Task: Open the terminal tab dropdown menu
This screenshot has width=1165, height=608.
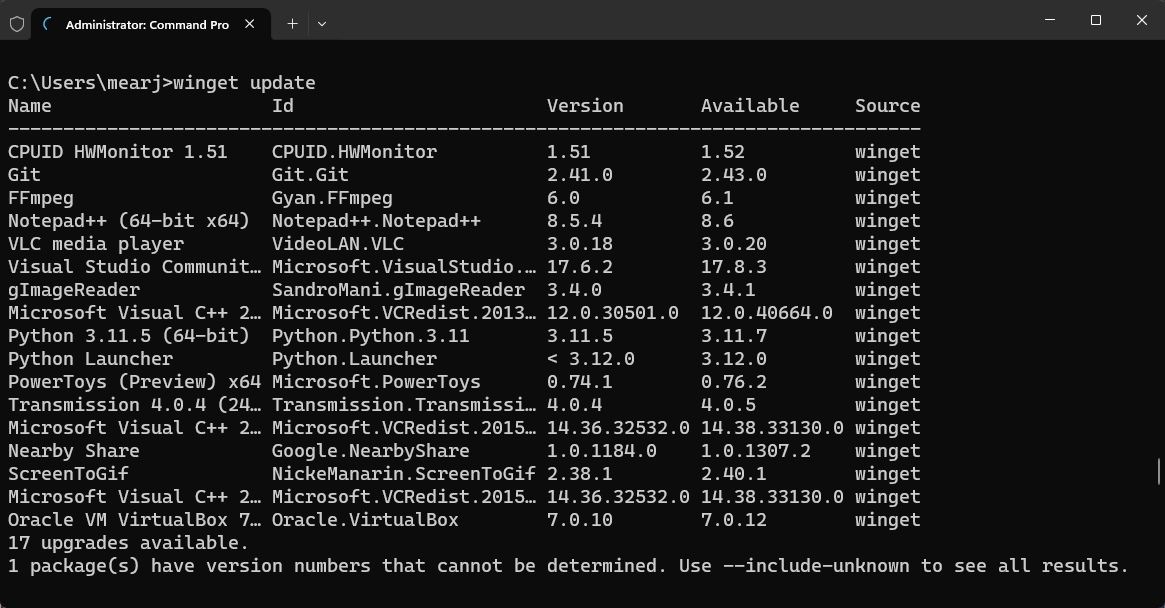Action: click(x=321, y=22)
